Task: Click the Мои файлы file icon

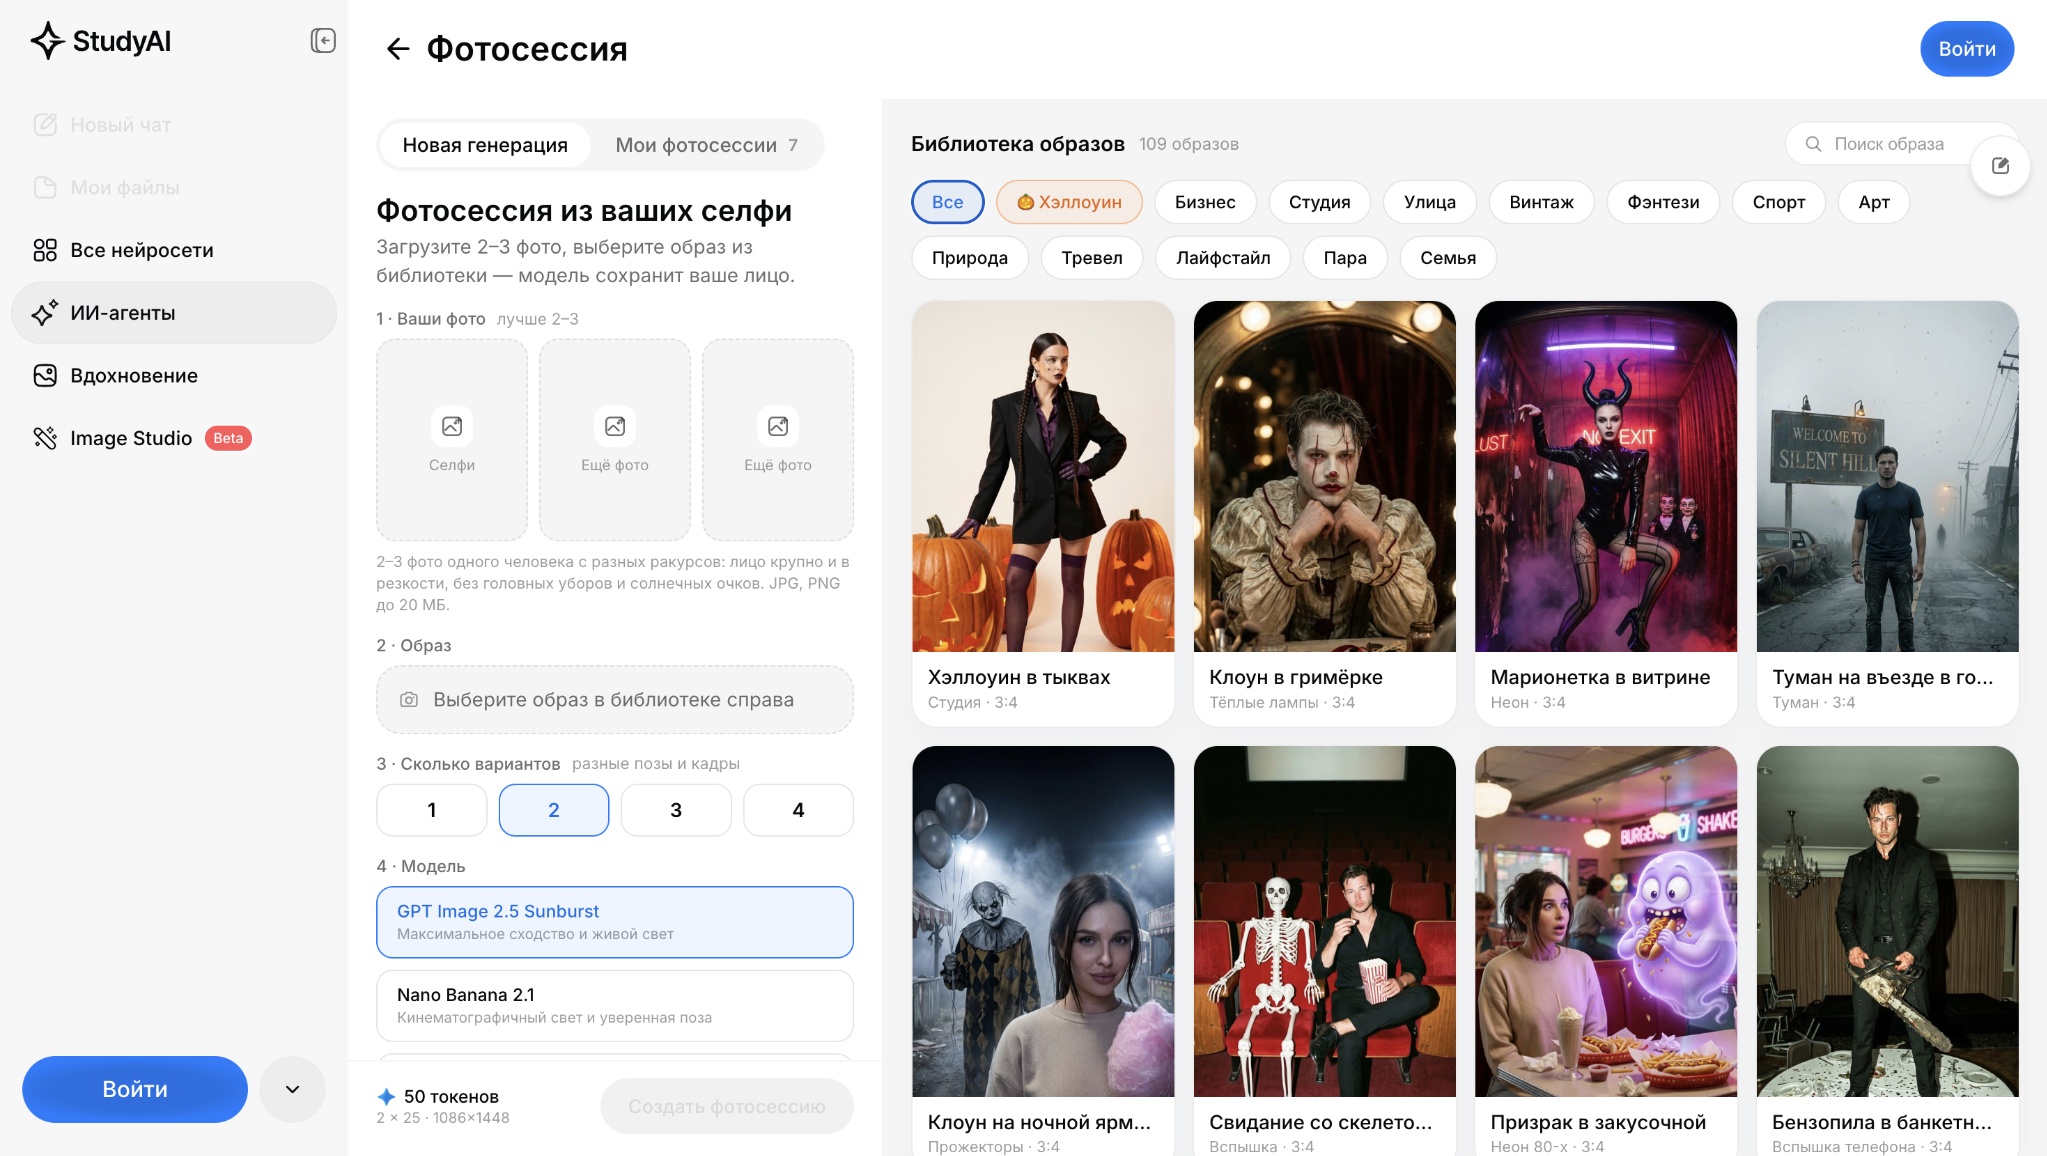Action: point(45,188)
